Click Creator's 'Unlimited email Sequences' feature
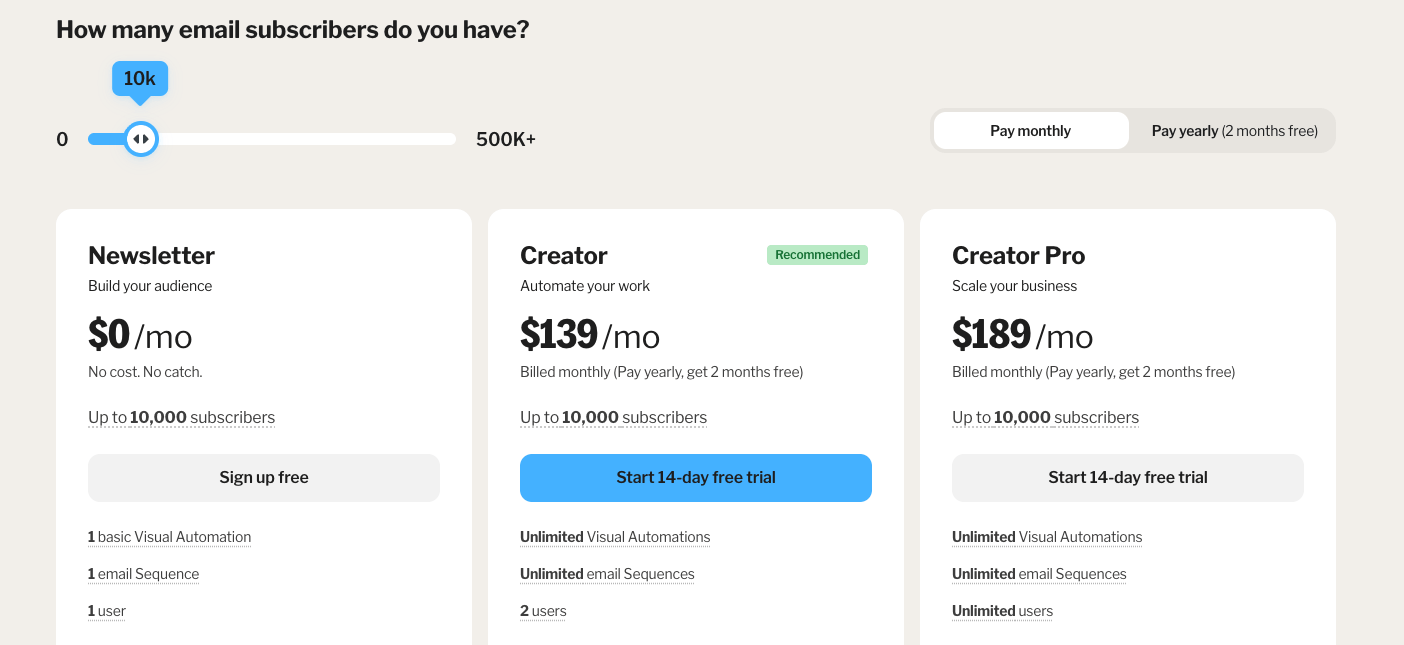Viewport: 1404px width, 645px height. coord(607,574)
